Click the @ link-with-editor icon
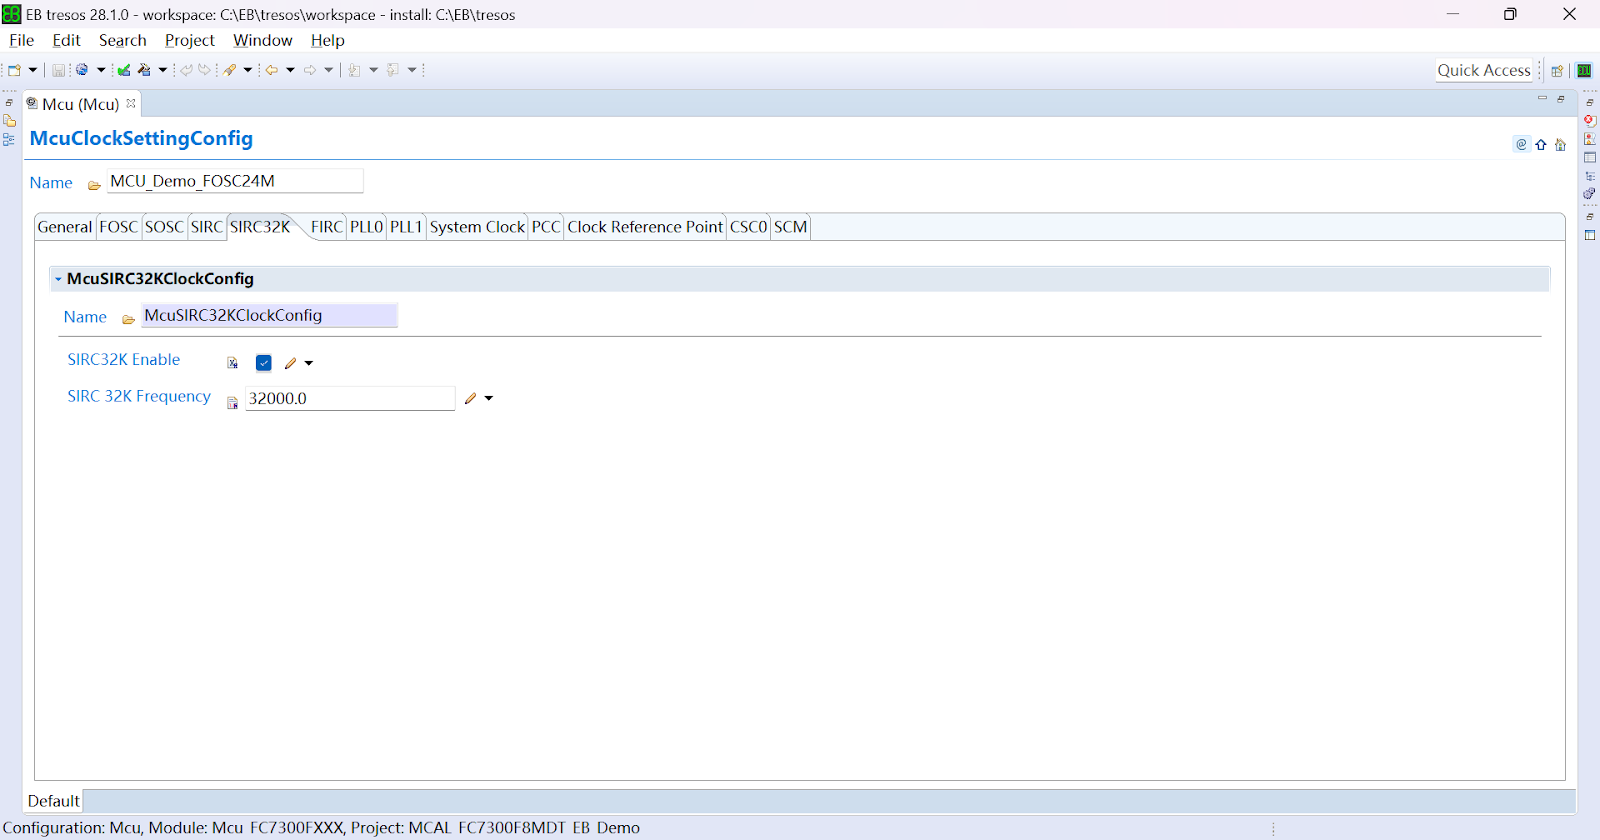The width and height of the screenshot is (1600, 840). [1521, 144]
